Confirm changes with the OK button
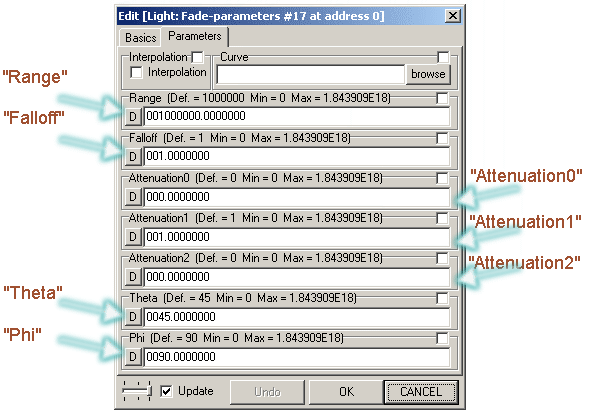Image resolution: width=589 pixels, height=413 pixels. click(346, 392)
